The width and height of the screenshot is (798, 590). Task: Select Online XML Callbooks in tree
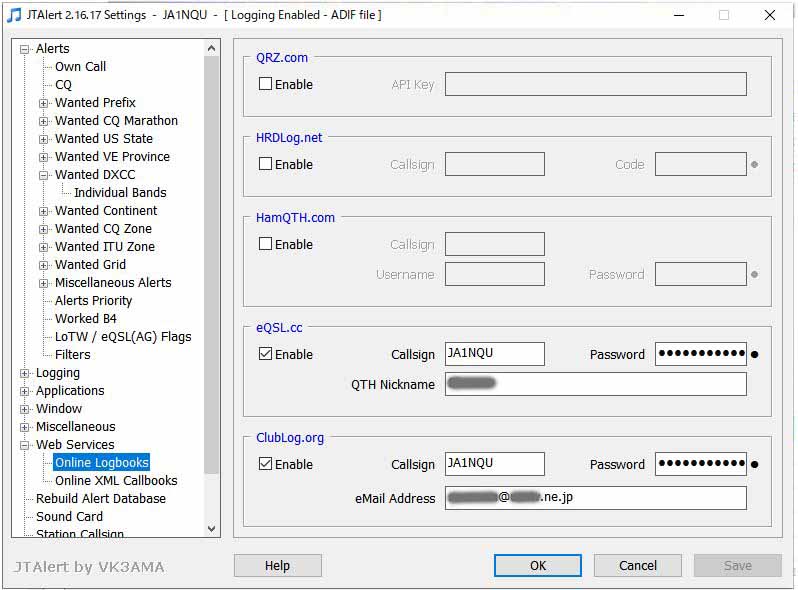point(116,480)
